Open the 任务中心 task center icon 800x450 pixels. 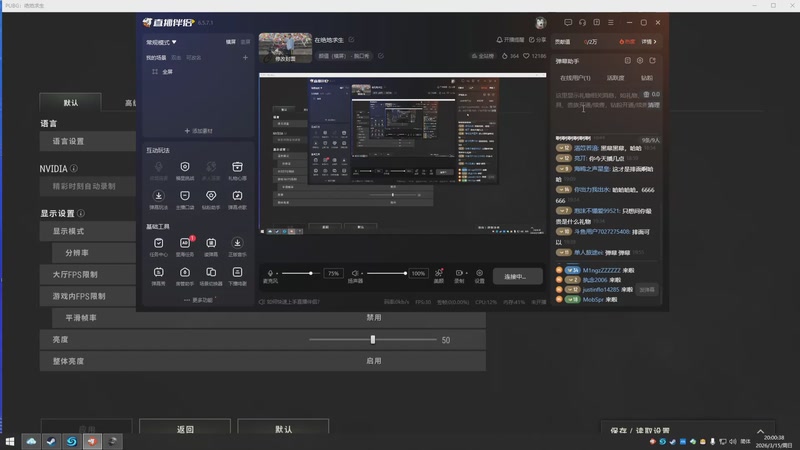coord(159,243)
